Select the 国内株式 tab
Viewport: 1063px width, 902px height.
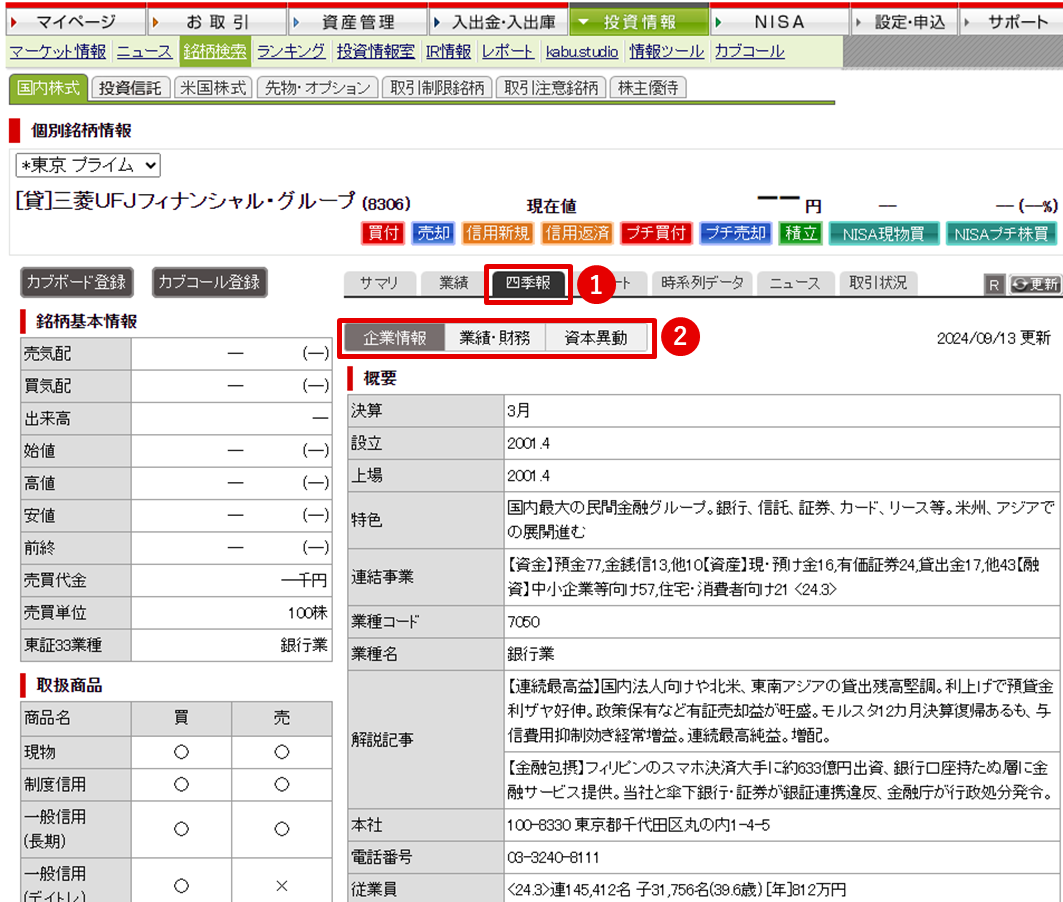point(48,88)
